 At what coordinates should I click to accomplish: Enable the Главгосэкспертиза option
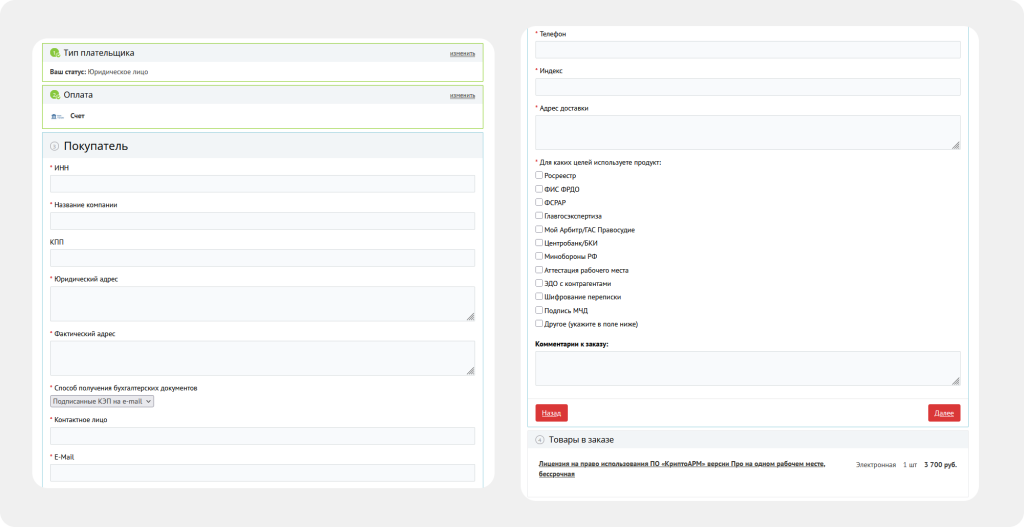pyautogui.click(x=539, y=215)
